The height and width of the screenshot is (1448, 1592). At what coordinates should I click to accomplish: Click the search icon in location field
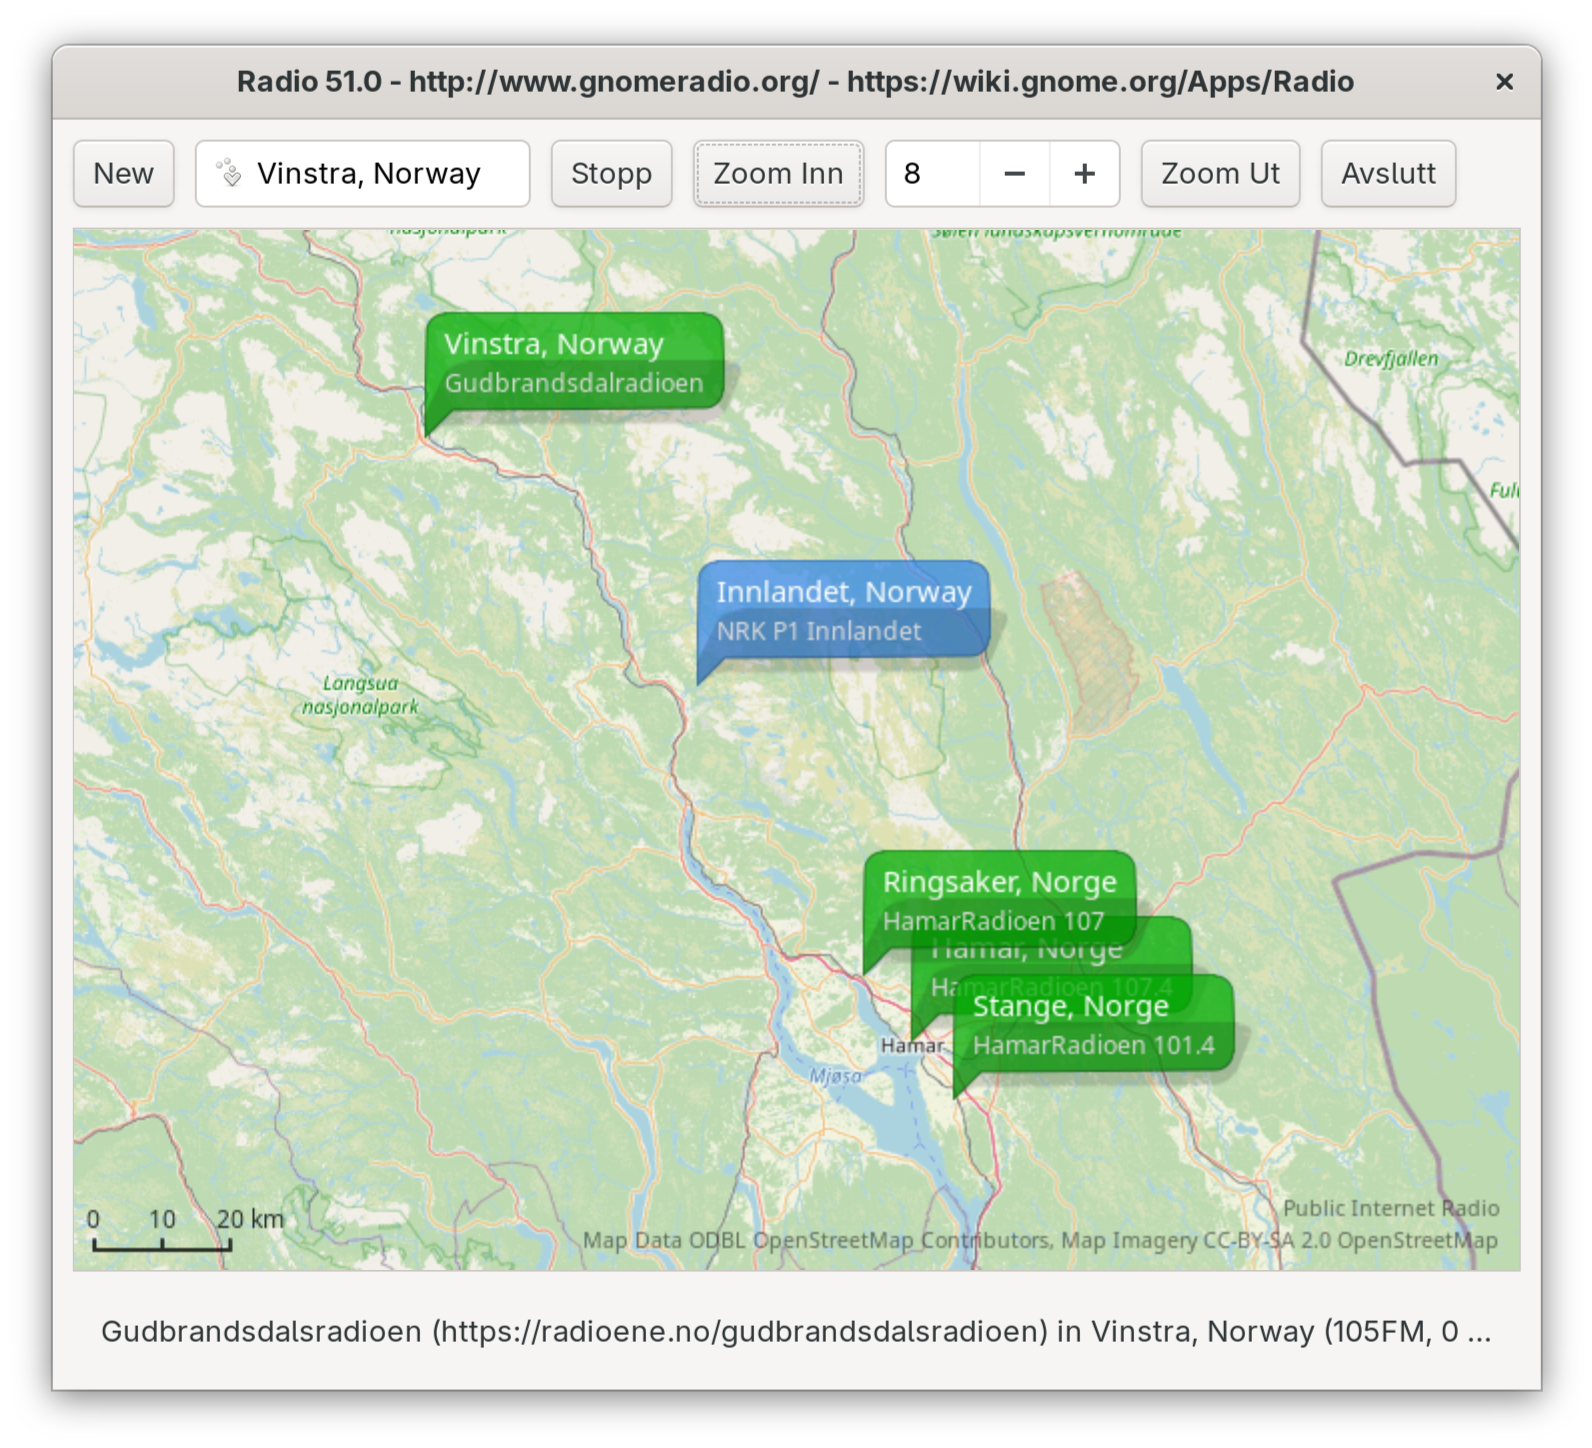click(x=230, y=173)
